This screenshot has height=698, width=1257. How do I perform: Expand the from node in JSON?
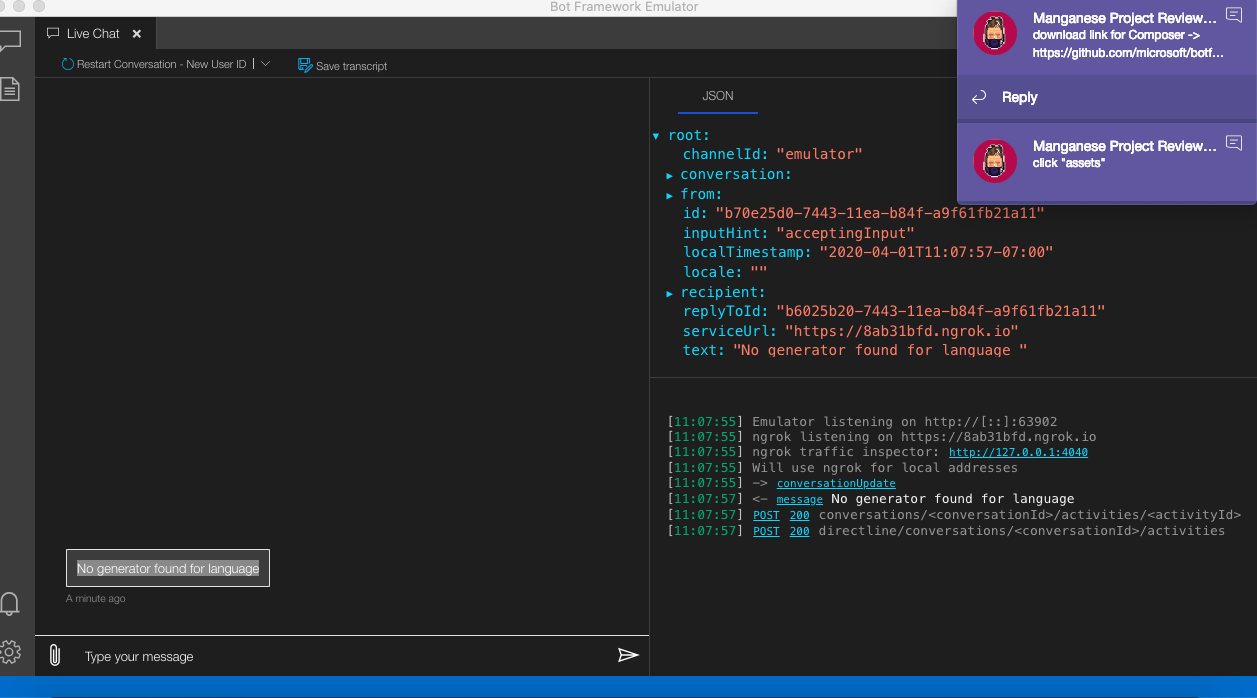(x=670, y=194)
